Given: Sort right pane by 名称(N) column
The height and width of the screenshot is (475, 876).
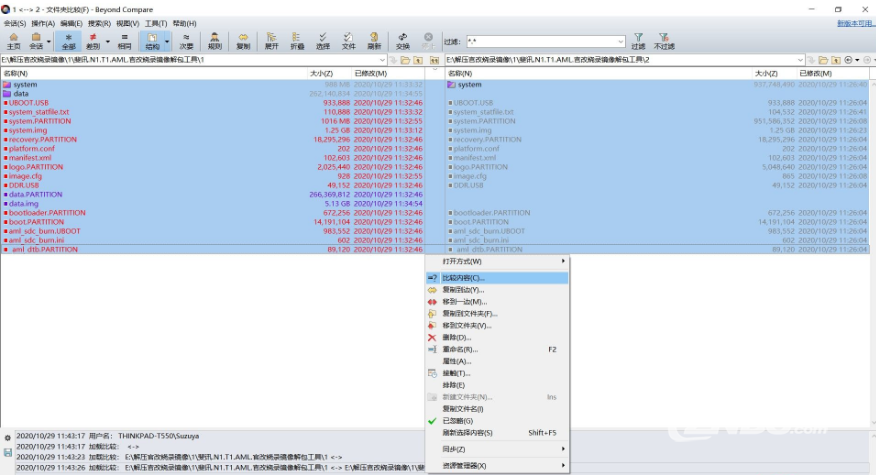Looking at the screenshot, I should (599, 73).
